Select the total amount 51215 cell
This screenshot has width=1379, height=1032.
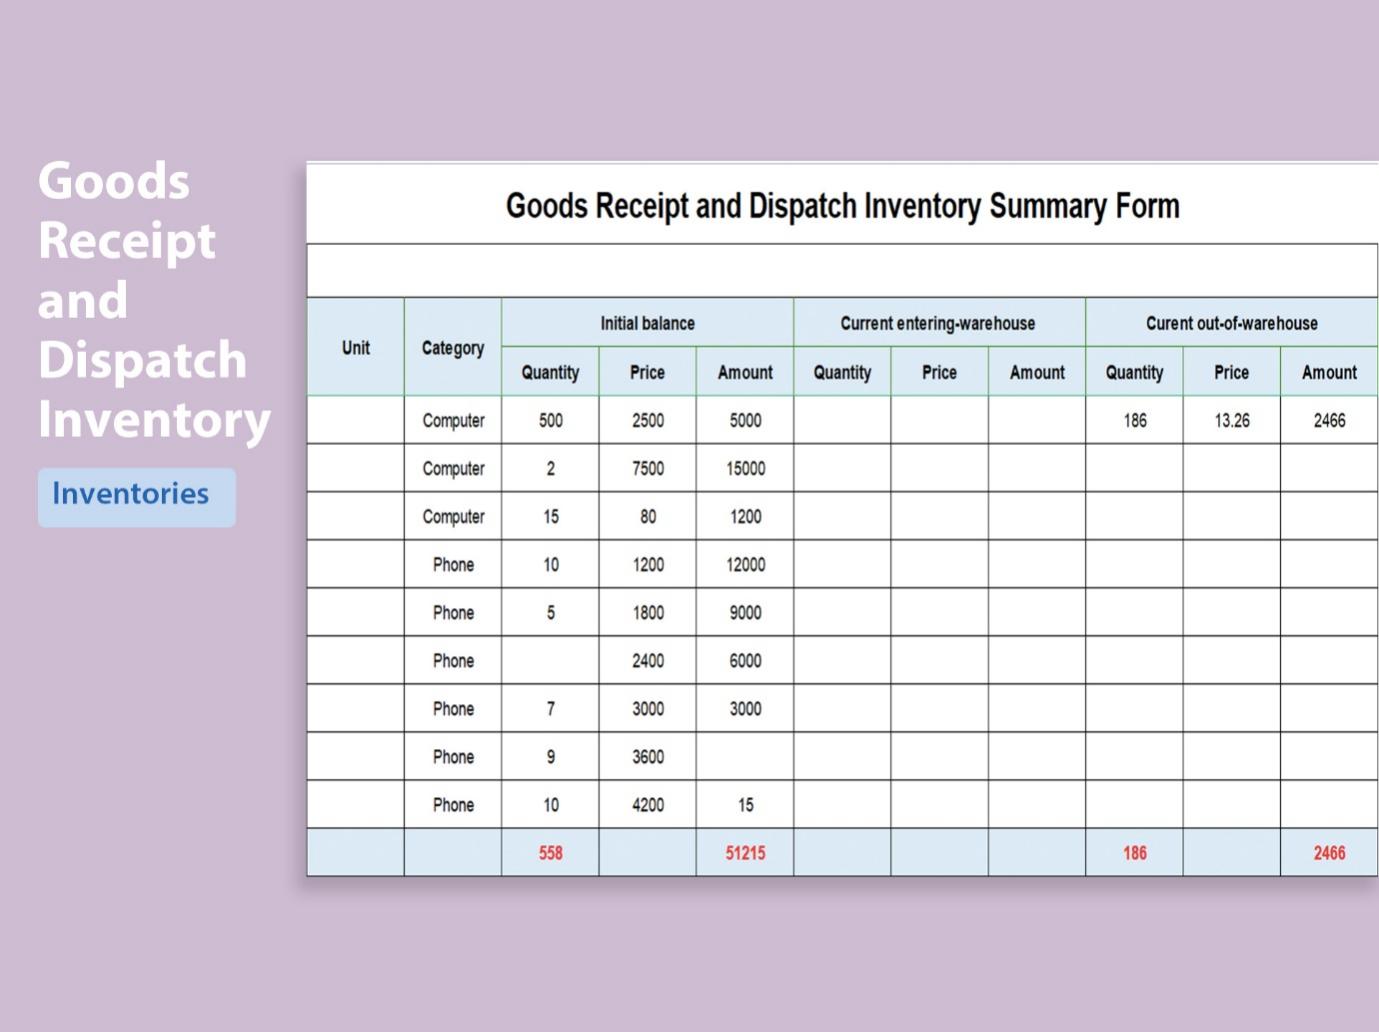coord(744,852)
